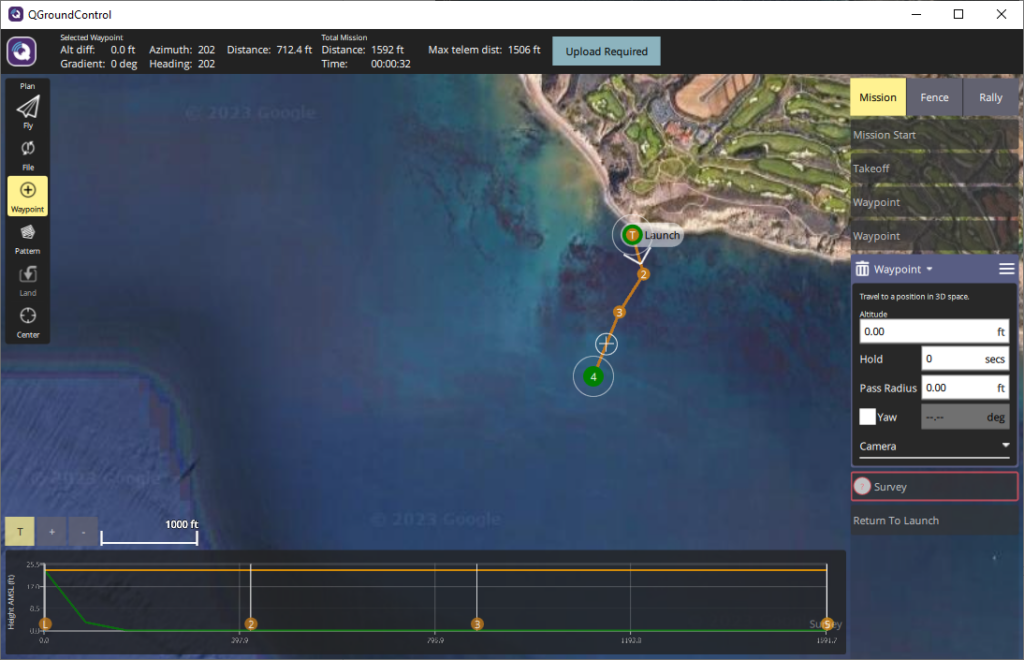
Task: Select green waypoint 4 marker on map
Action: tap(594, 377)
